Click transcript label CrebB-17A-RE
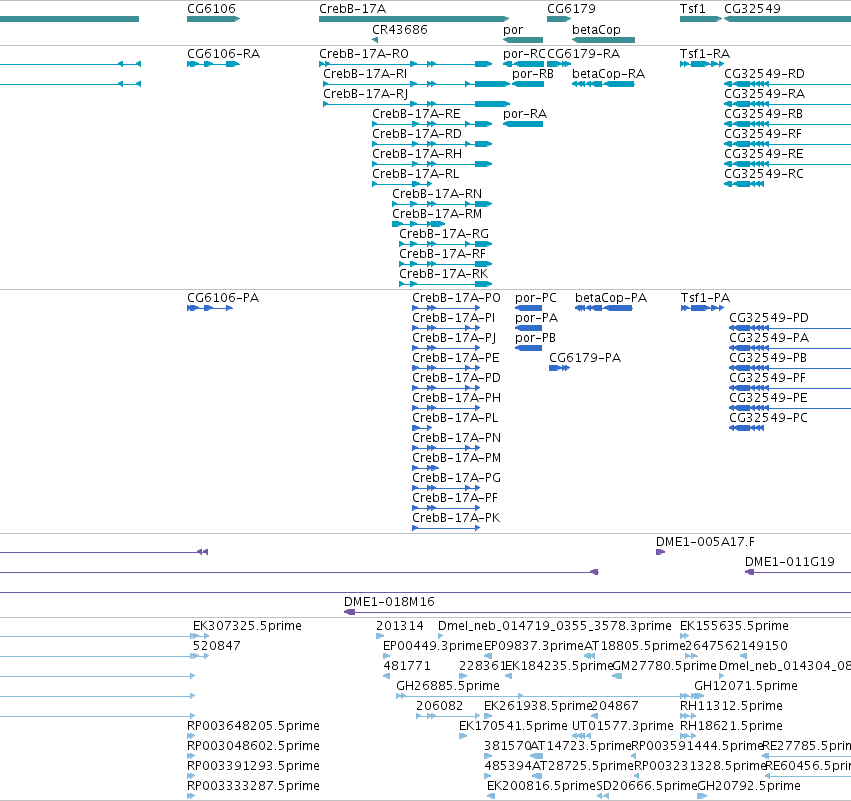The image size is (851, 801). click(416, 114)
